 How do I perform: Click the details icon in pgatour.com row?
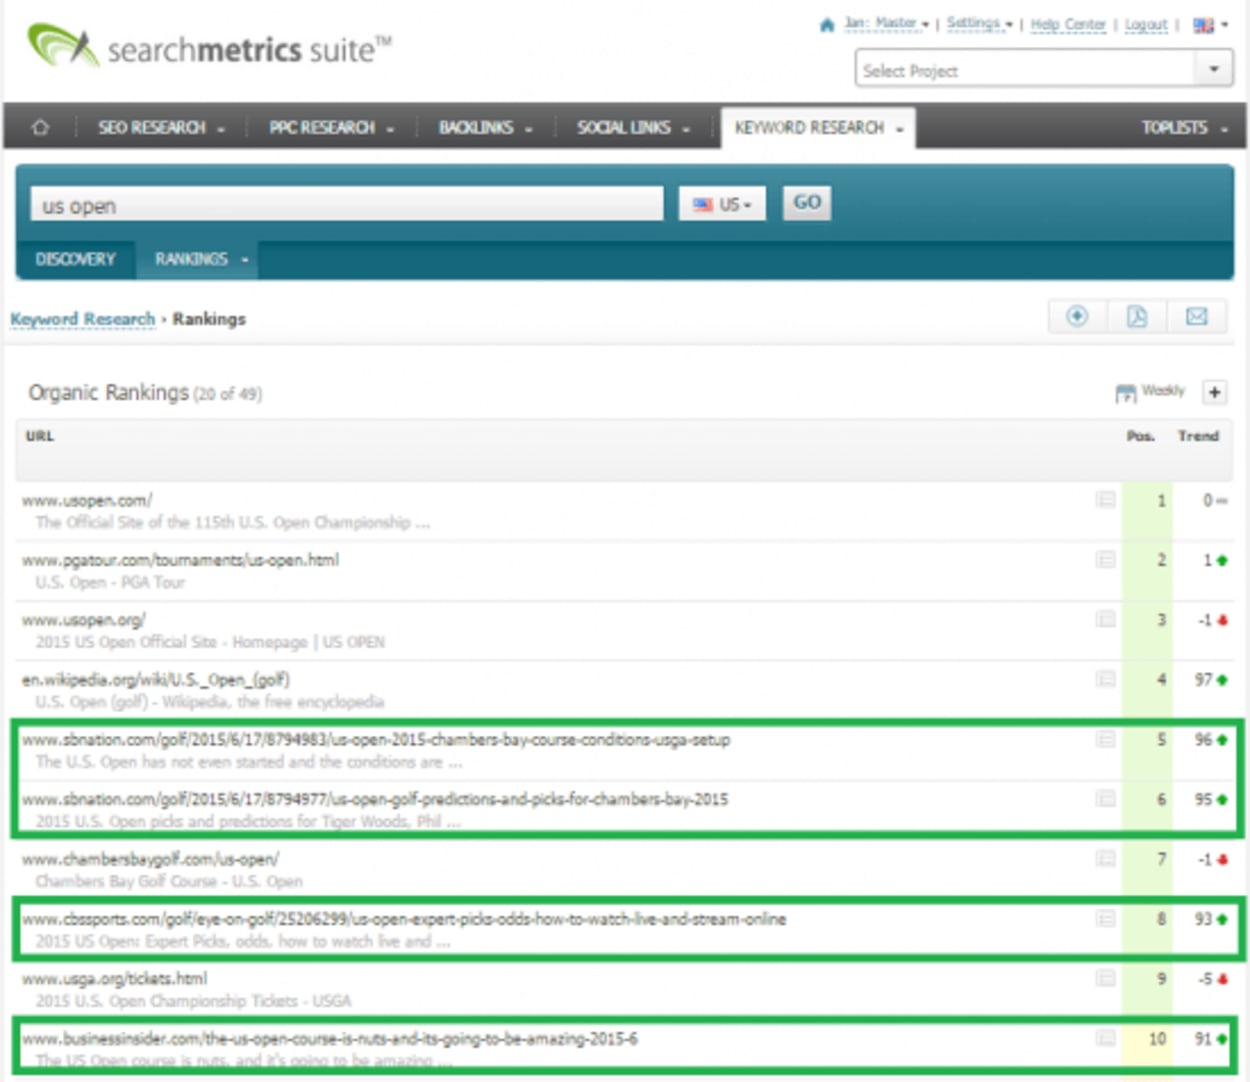(x=1105, y=560)
